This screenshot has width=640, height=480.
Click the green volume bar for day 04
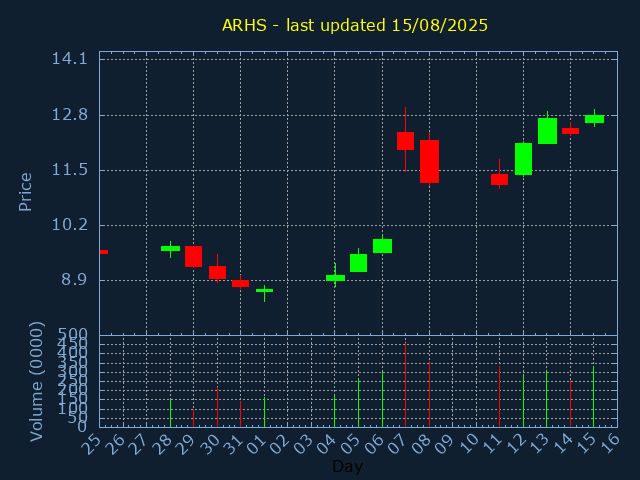click(335, 411)
